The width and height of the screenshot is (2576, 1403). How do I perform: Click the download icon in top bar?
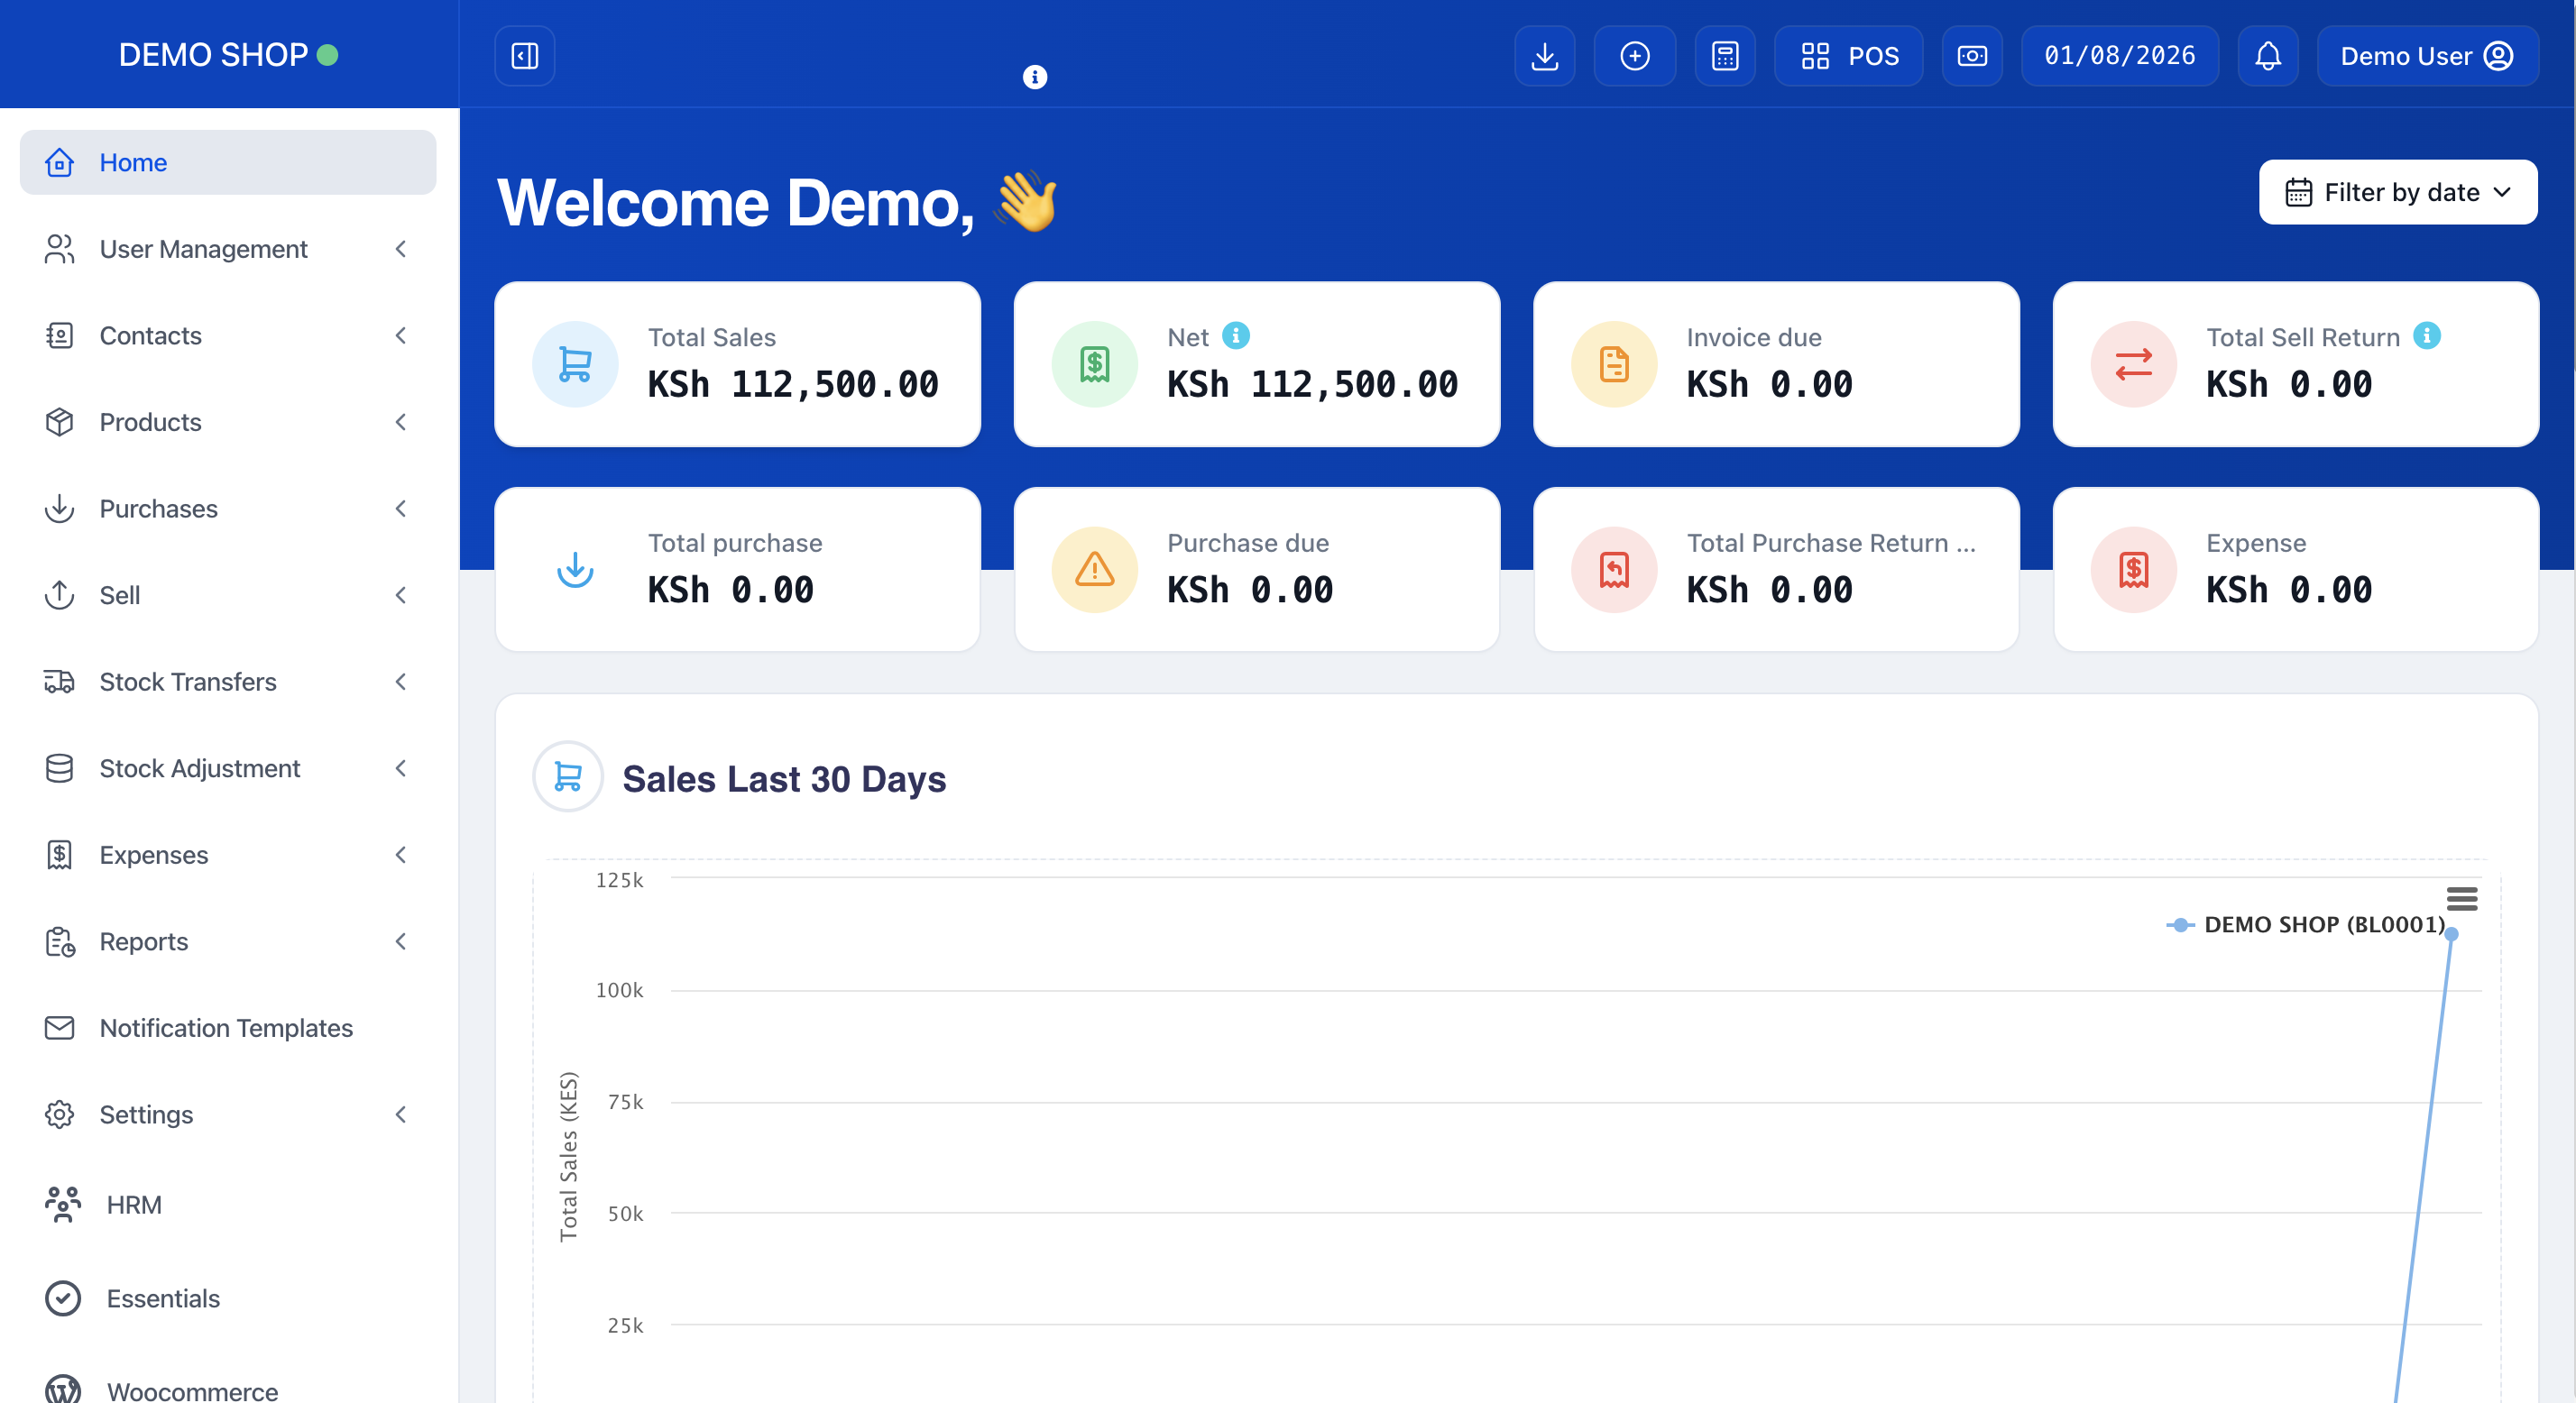pyautogui.click(x=1544, y=56)
